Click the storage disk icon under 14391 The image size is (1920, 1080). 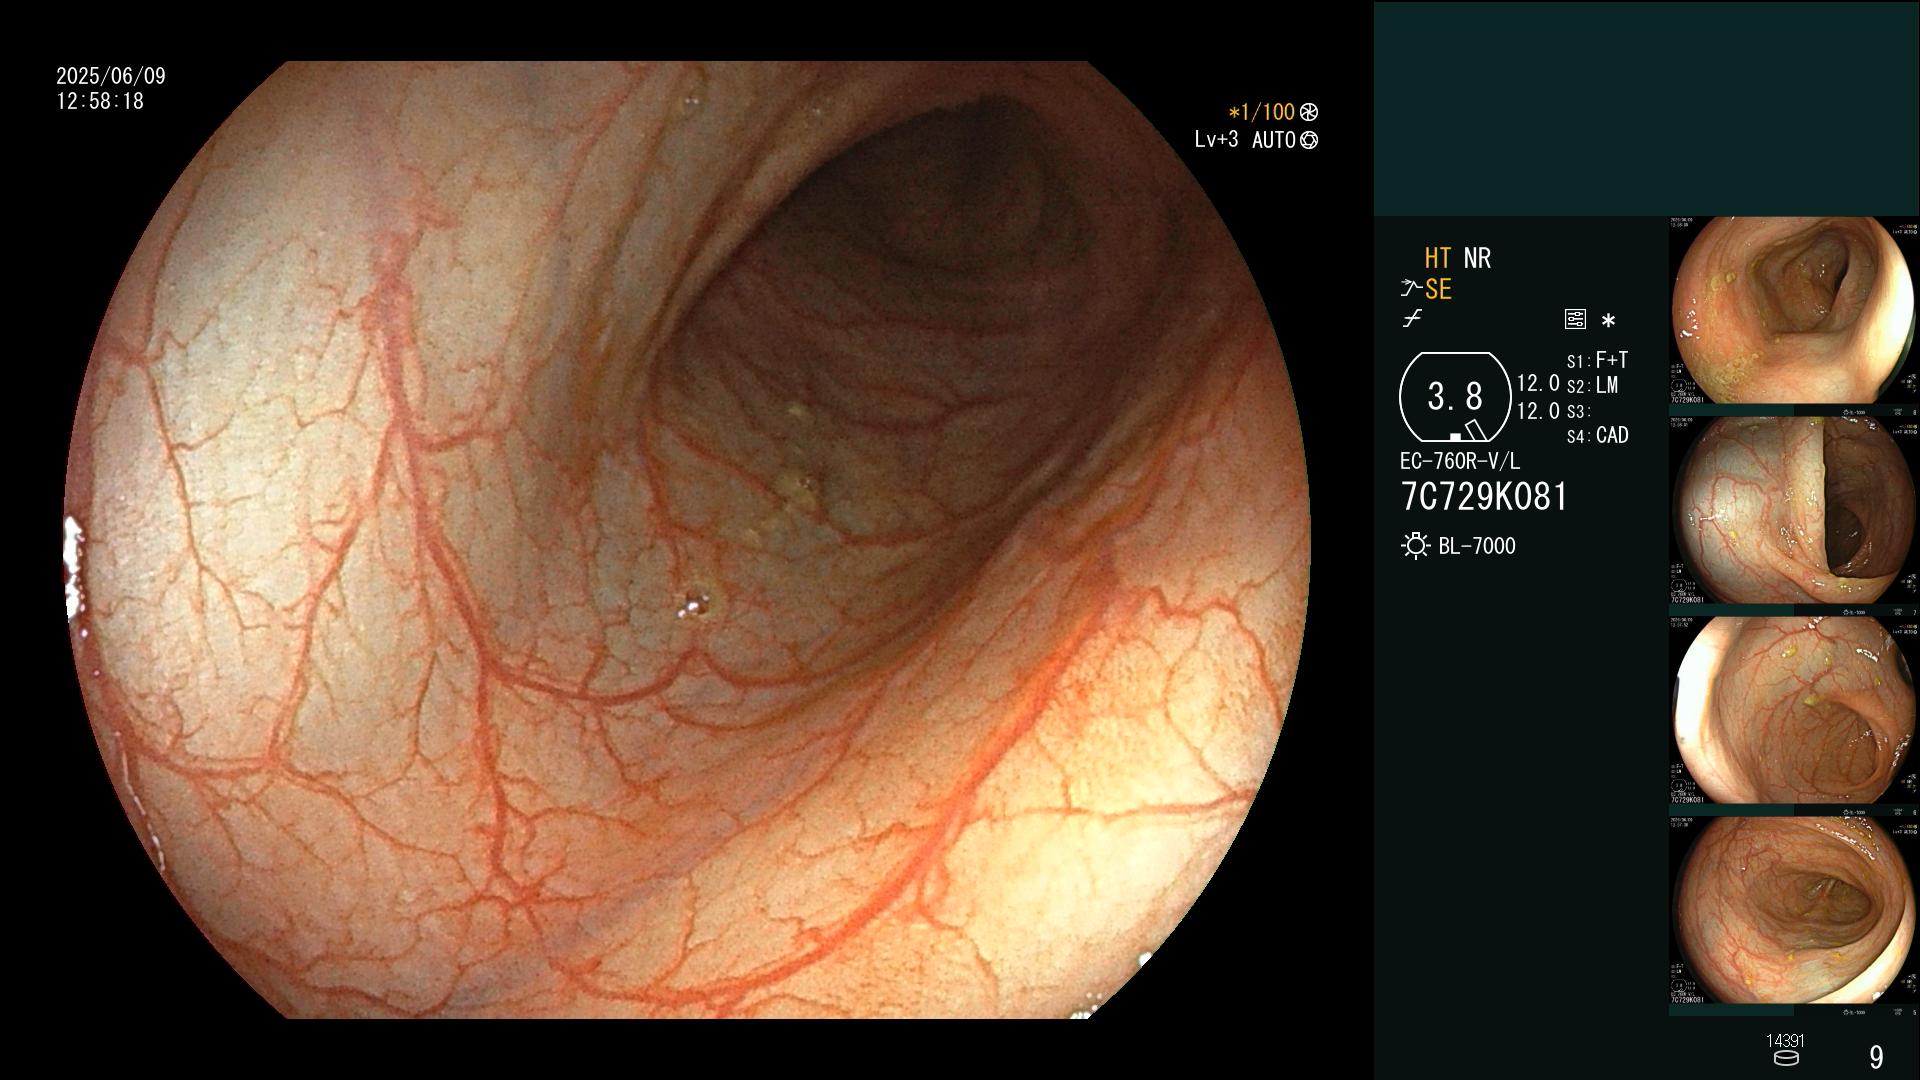pos(1786,1058)
